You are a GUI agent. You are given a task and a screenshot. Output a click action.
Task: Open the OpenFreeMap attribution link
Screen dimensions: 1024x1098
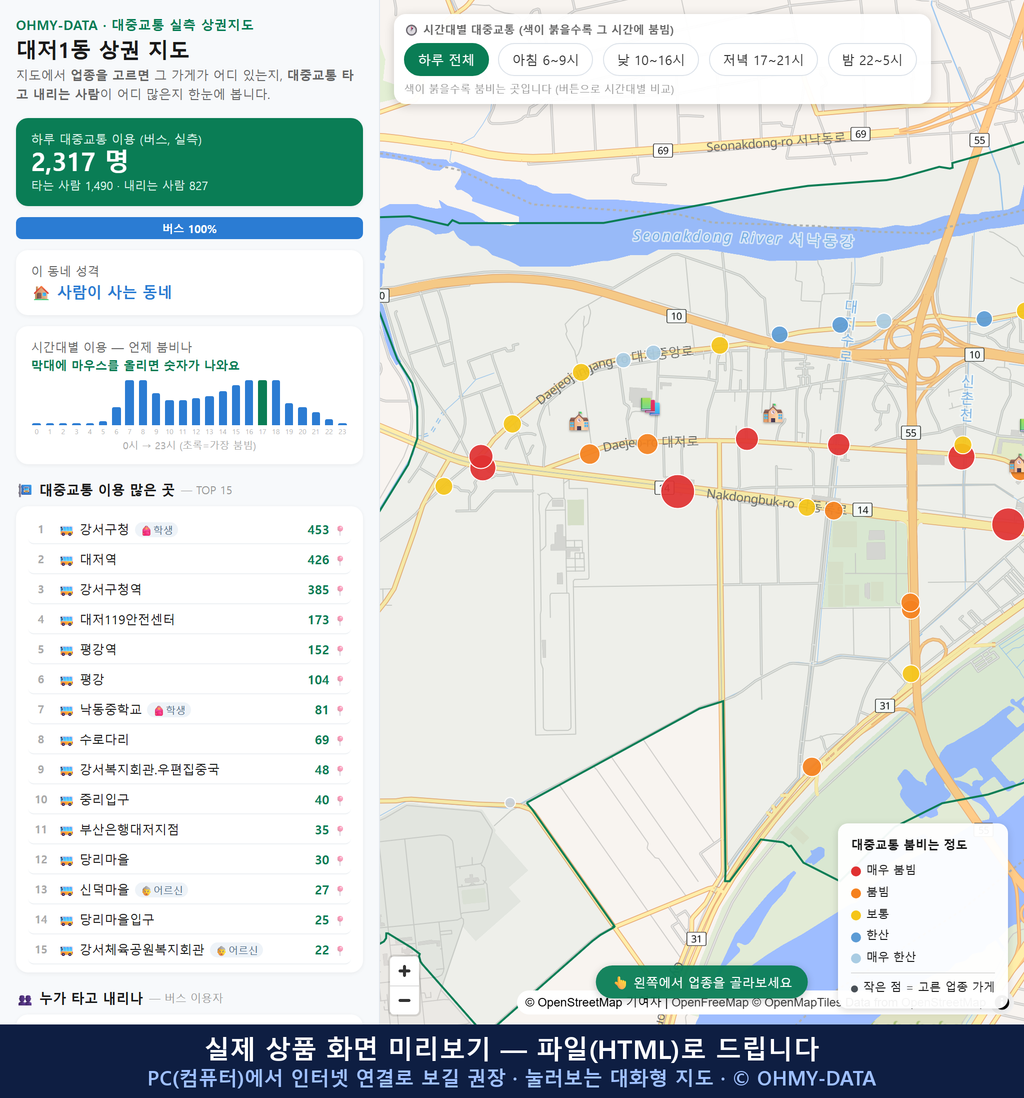click(710, 1003)
